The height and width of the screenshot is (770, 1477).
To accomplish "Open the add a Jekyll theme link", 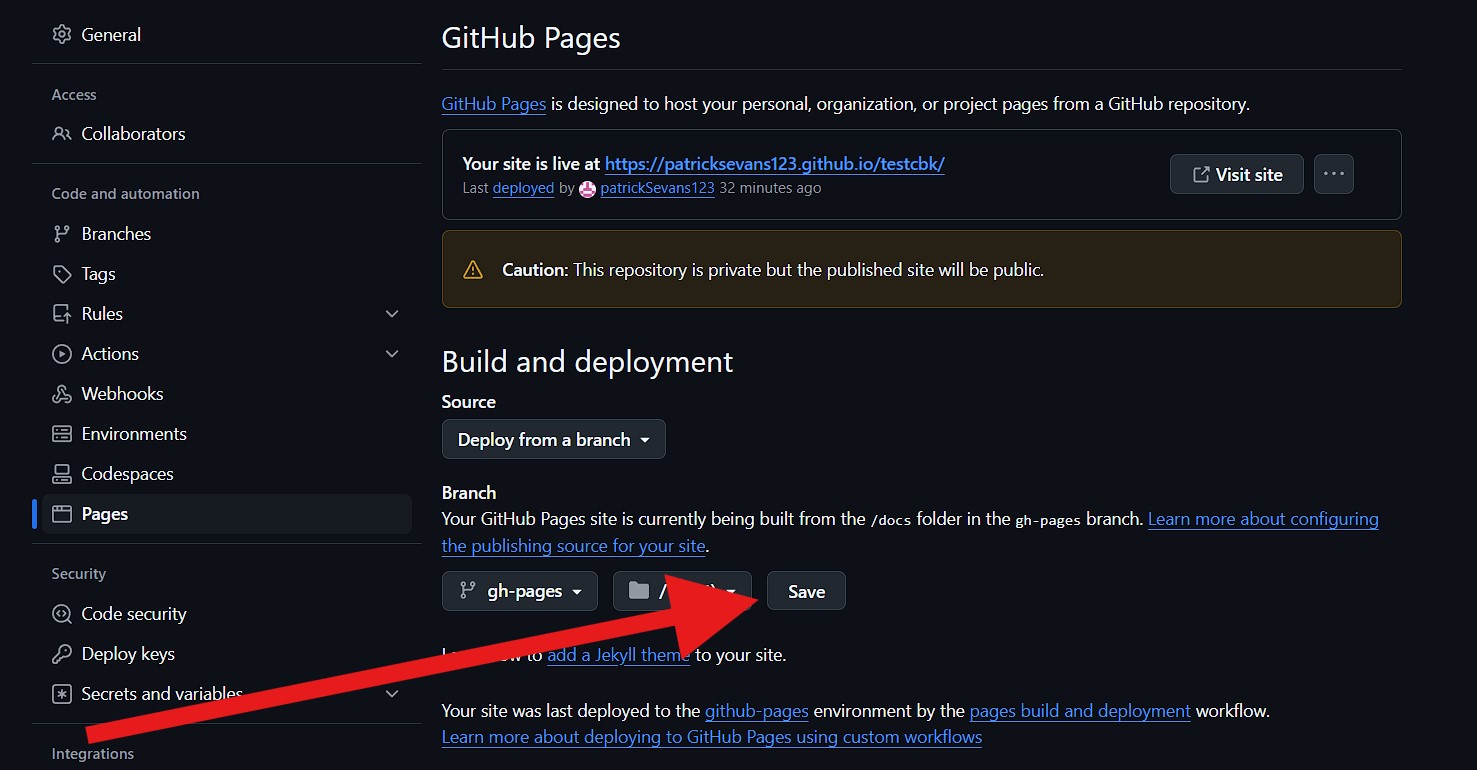I will pos(618,654).
